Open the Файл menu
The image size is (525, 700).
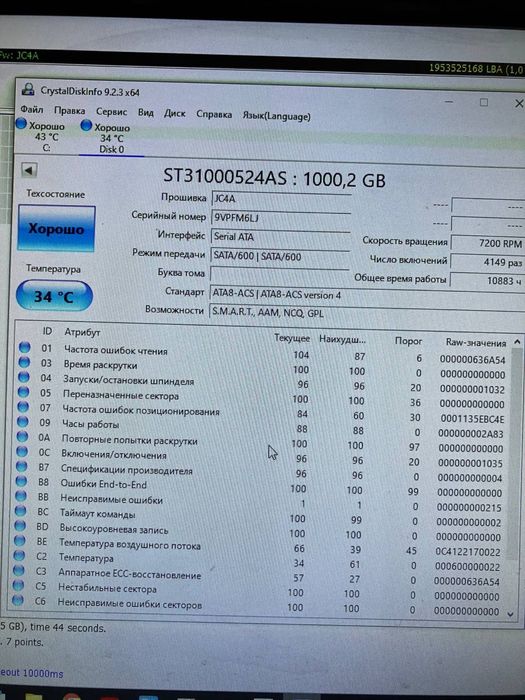click(32, 109)
